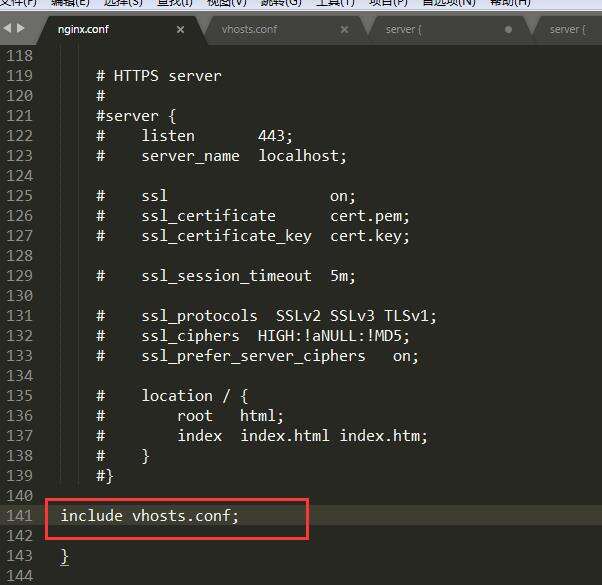Open the first 'server {' tab
602x585 pixels.
403,30
